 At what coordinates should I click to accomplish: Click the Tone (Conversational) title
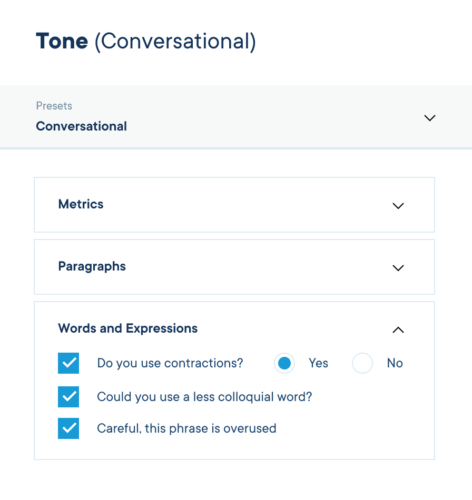[146, 41]
